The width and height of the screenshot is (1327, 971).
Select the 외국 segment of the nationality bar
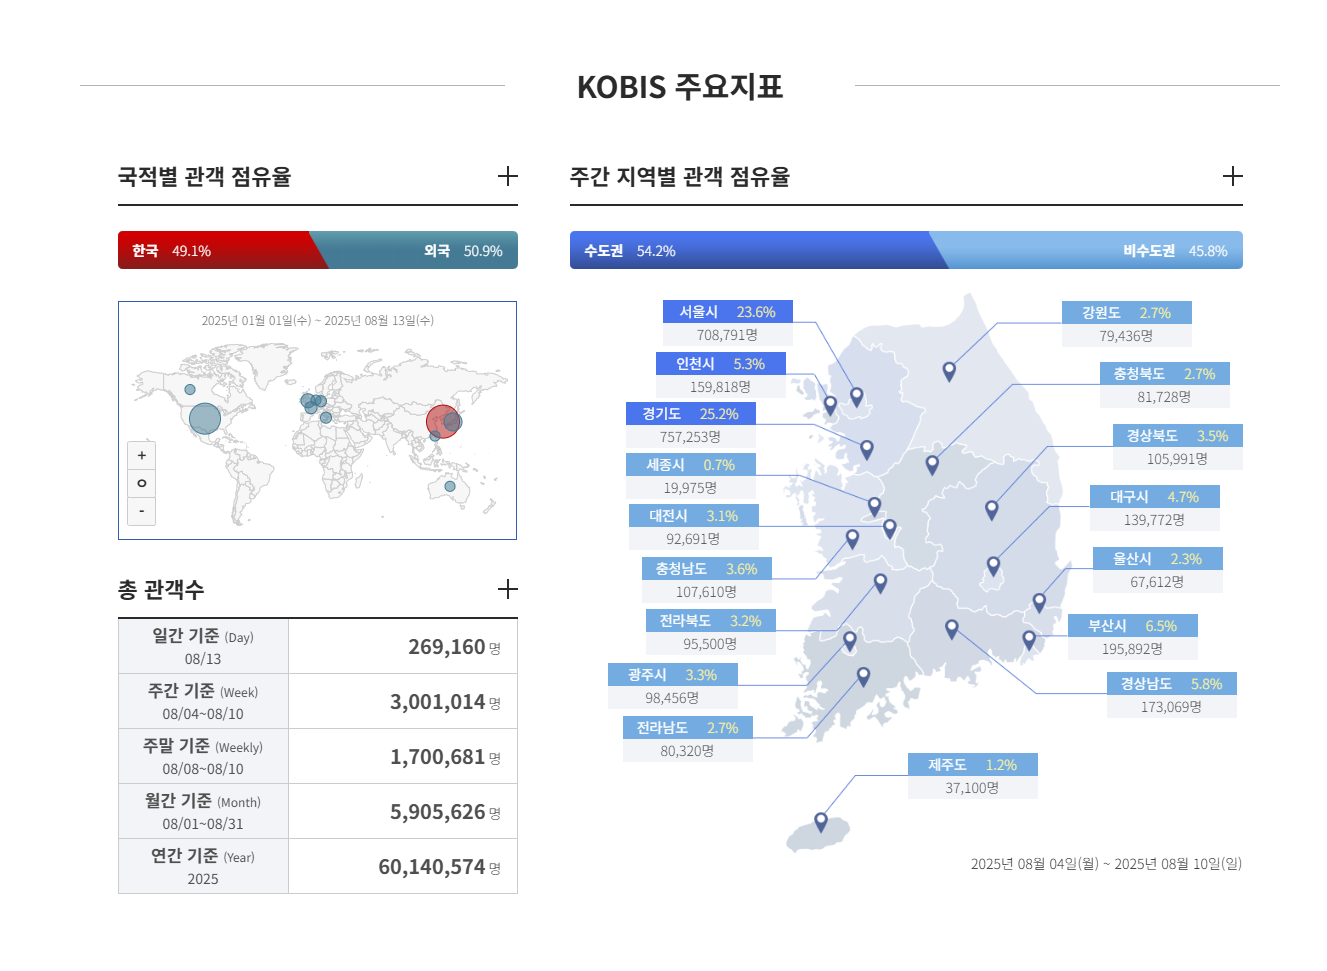point(420,250)
